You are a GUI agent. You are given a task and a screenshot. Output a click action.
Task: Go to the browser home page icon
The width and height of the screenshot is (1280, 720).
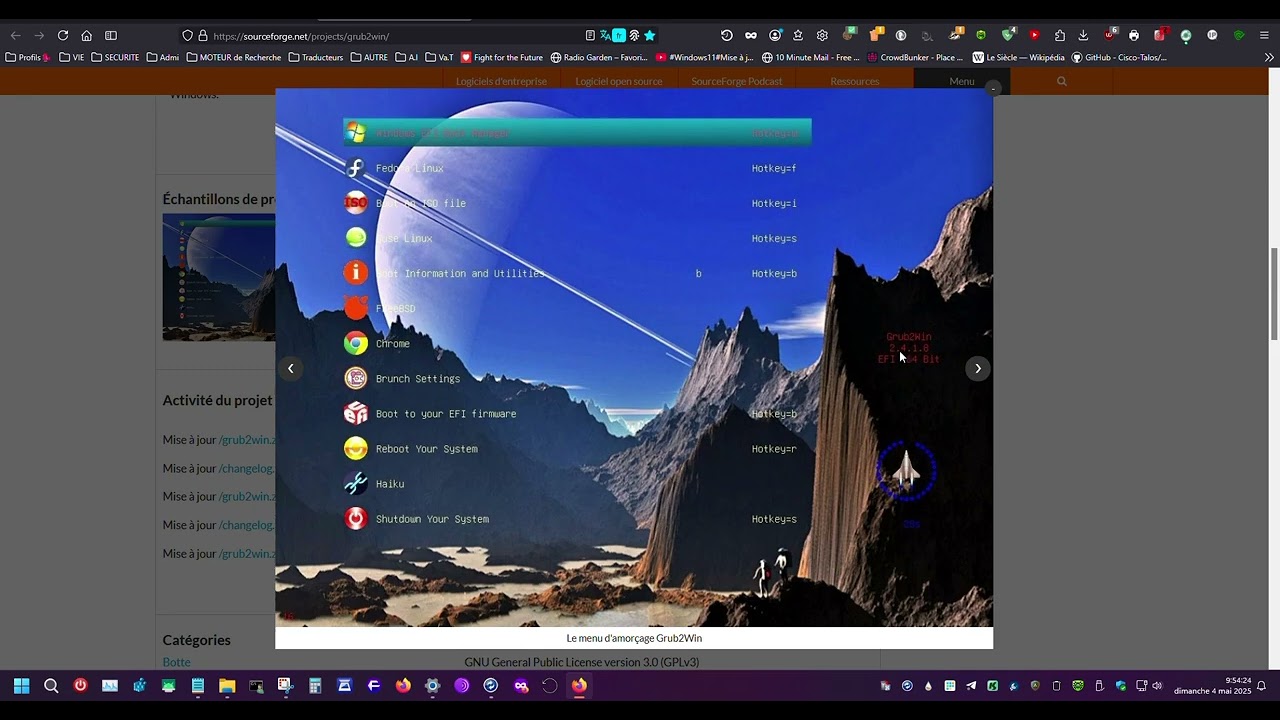87,36
